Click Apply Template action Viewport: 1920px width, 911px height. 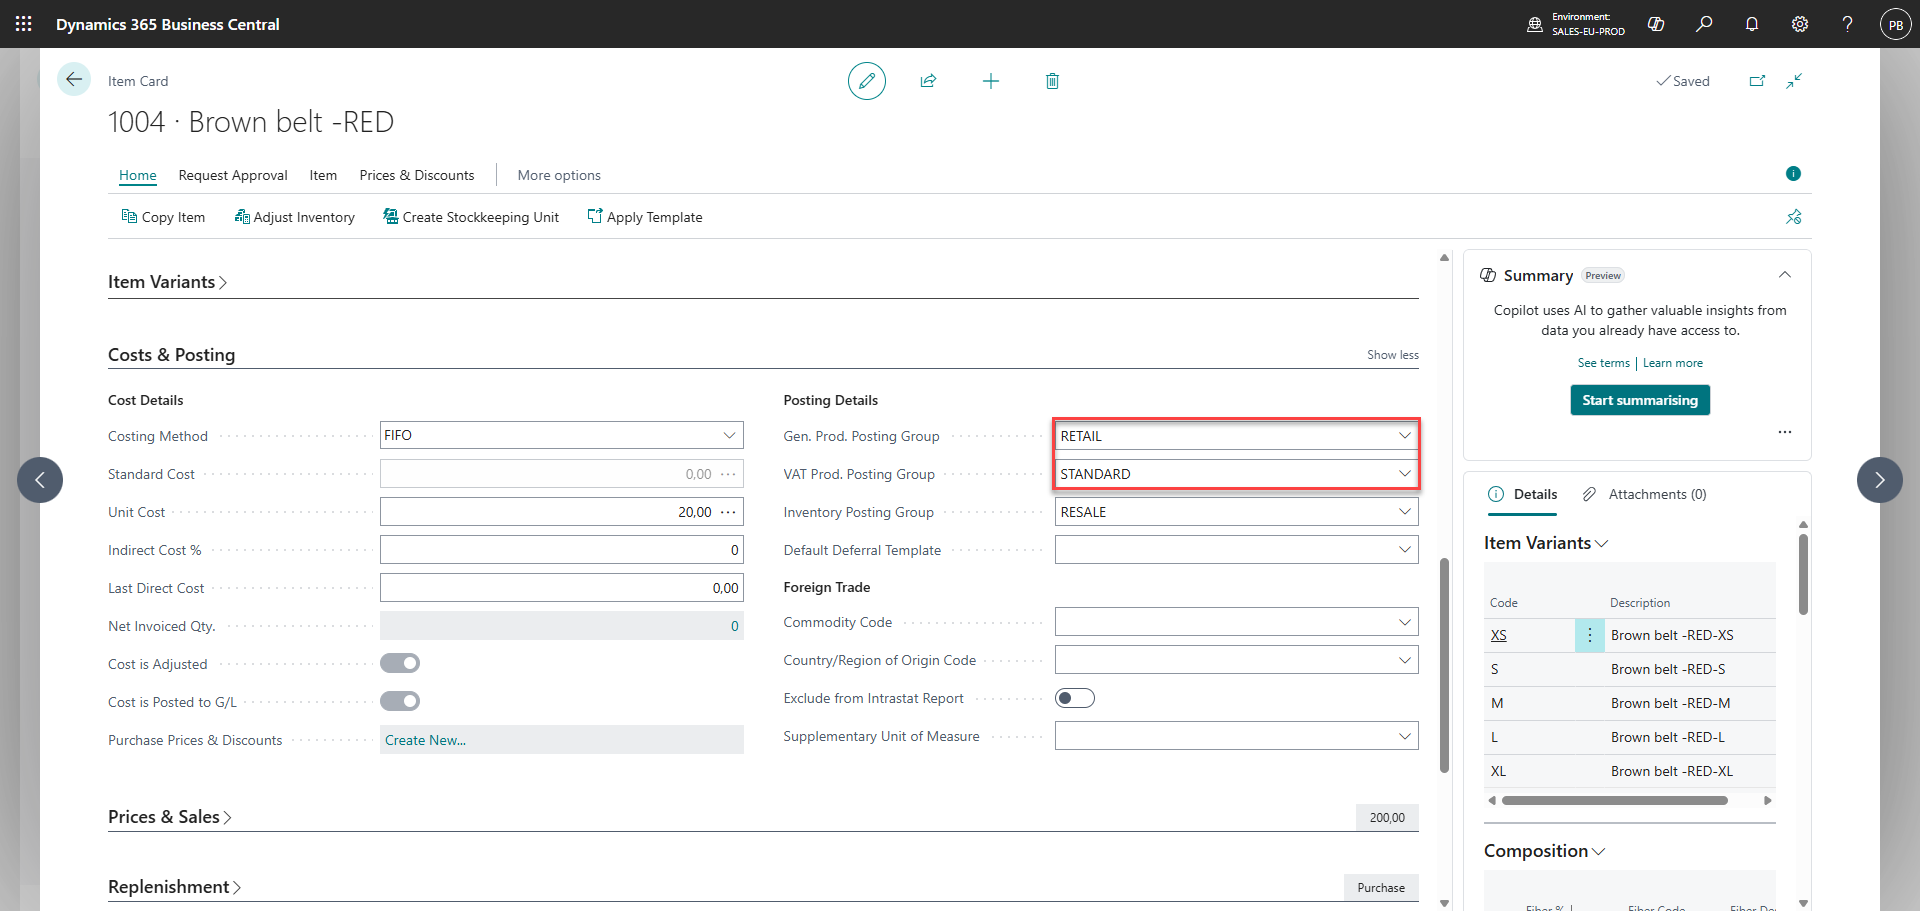click(645, 217)
